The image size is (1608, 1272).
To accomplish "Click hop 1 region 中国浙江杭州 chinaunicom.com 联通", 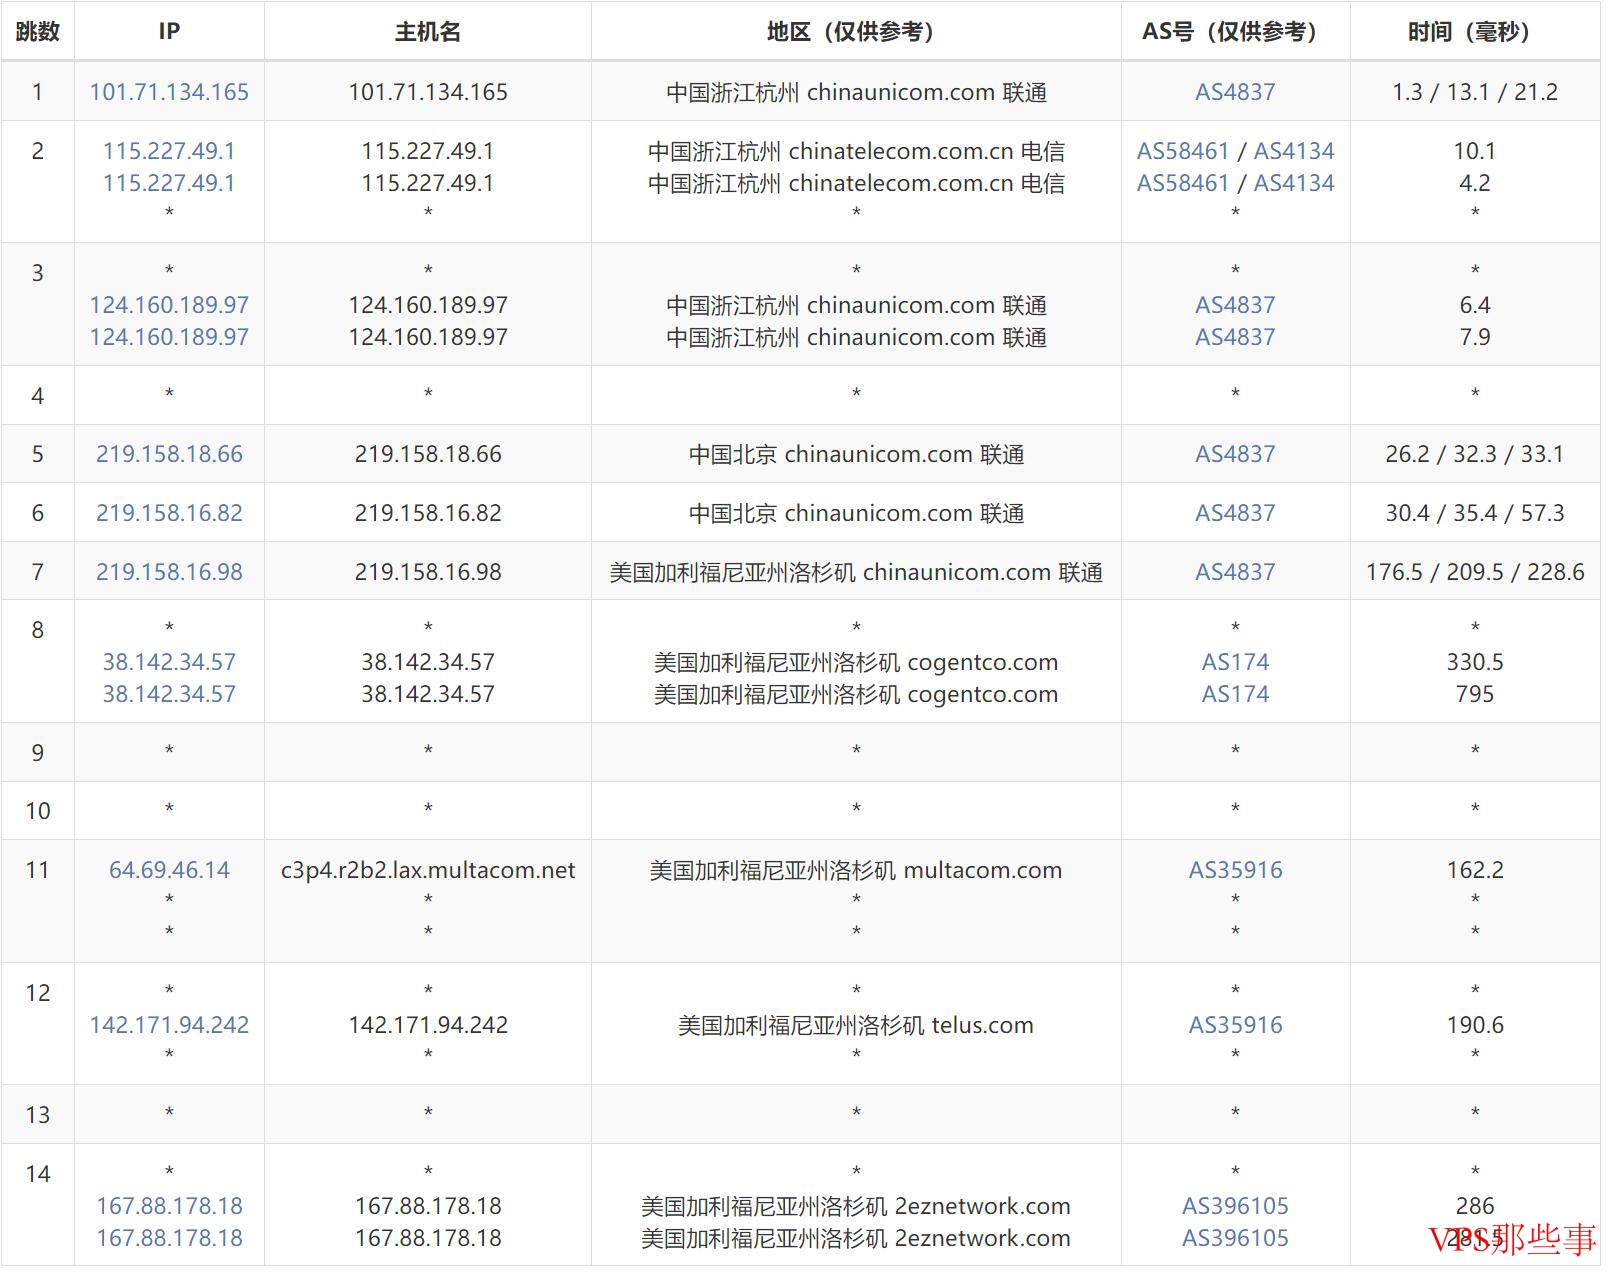I will click(856, 92).
